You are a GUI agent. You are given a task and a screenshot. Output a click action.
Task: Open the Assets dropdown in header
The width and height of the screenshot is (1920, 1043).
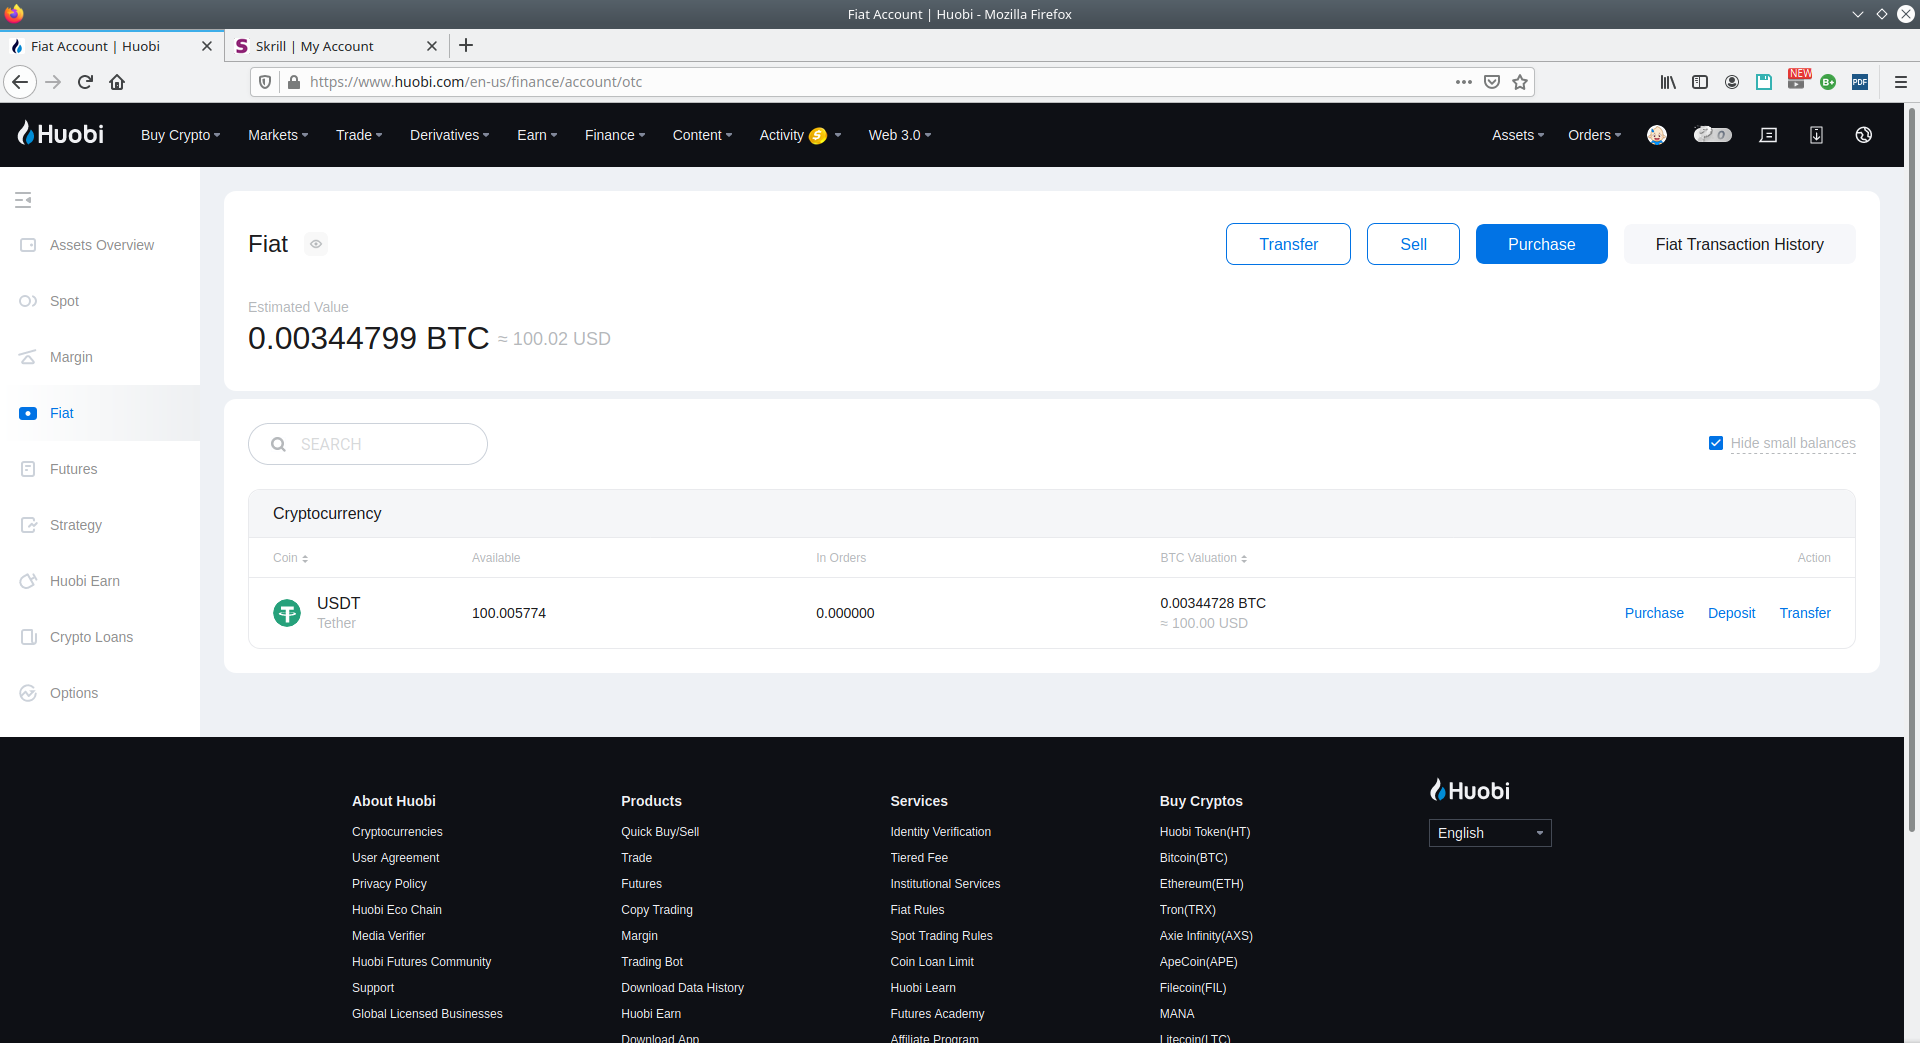click(1518, 135)
